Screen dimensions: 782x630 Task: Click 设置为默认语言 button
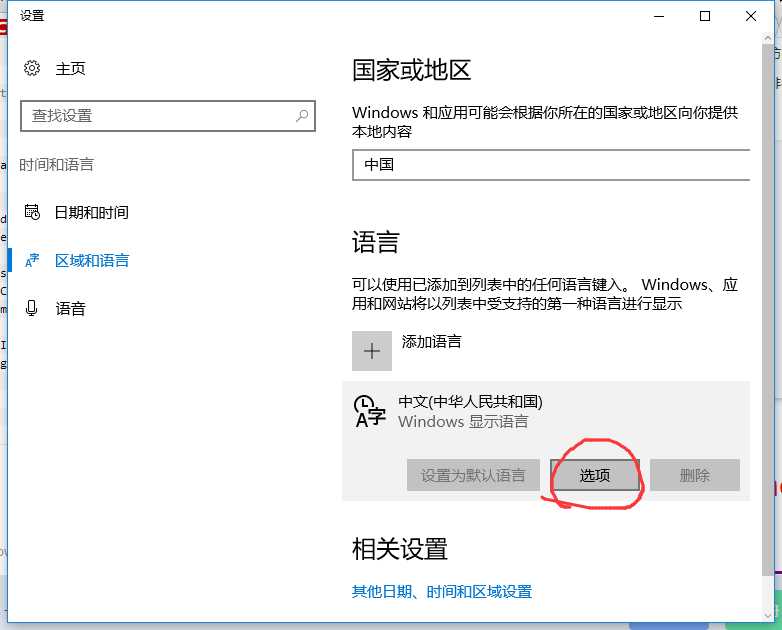coord(473,475)
